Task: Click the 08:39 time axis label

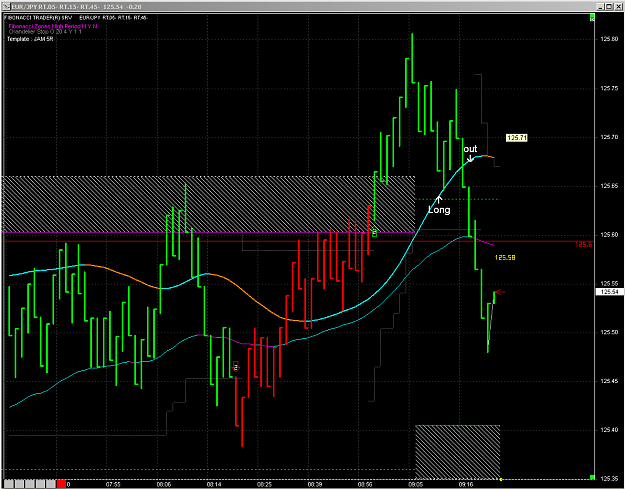Action: [315, 485]
